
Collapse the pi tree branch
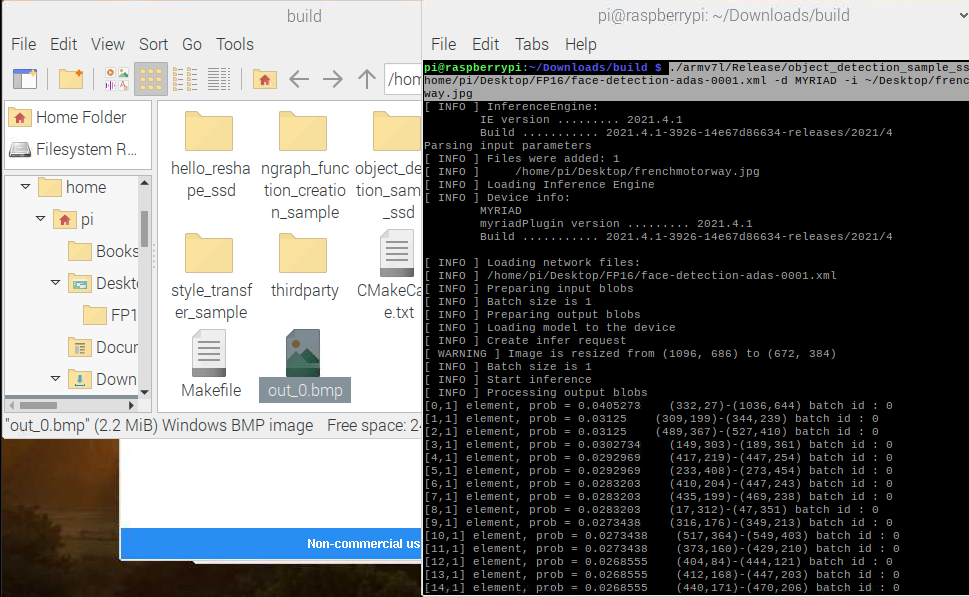pyautogui.click(x=39, y=219)
